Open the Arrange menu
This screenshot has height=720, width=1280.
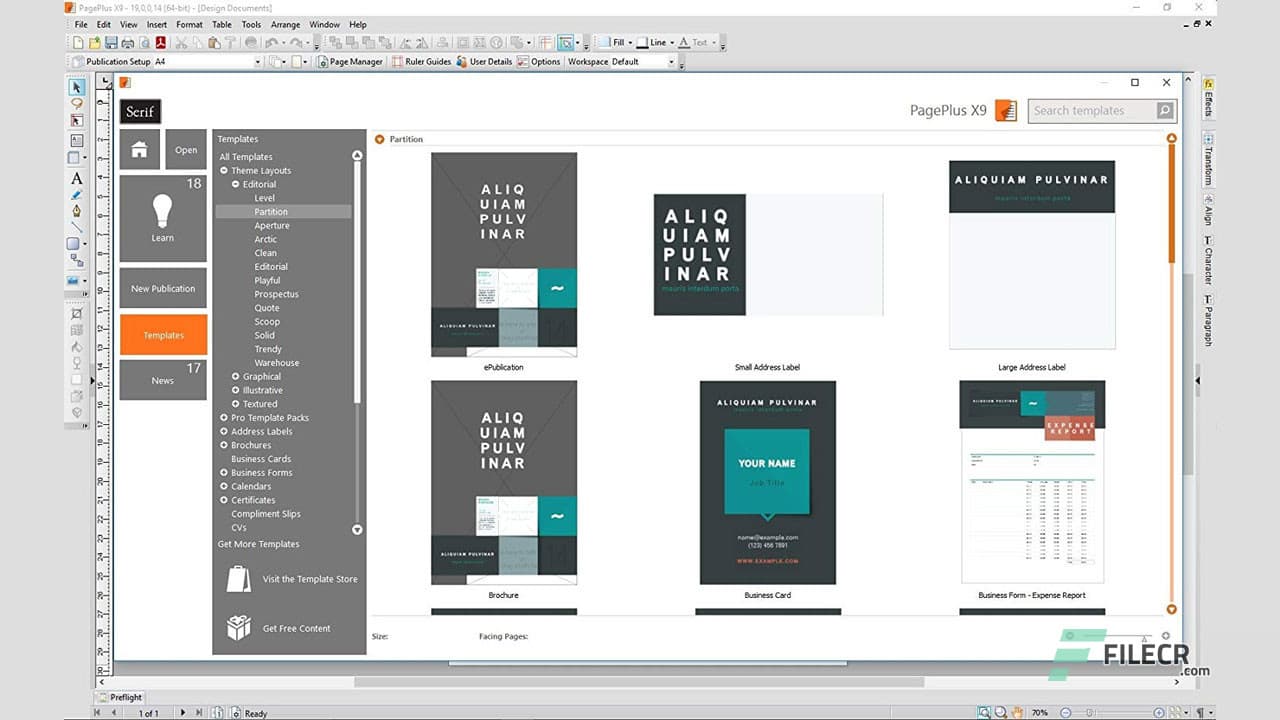click(285, 24)
